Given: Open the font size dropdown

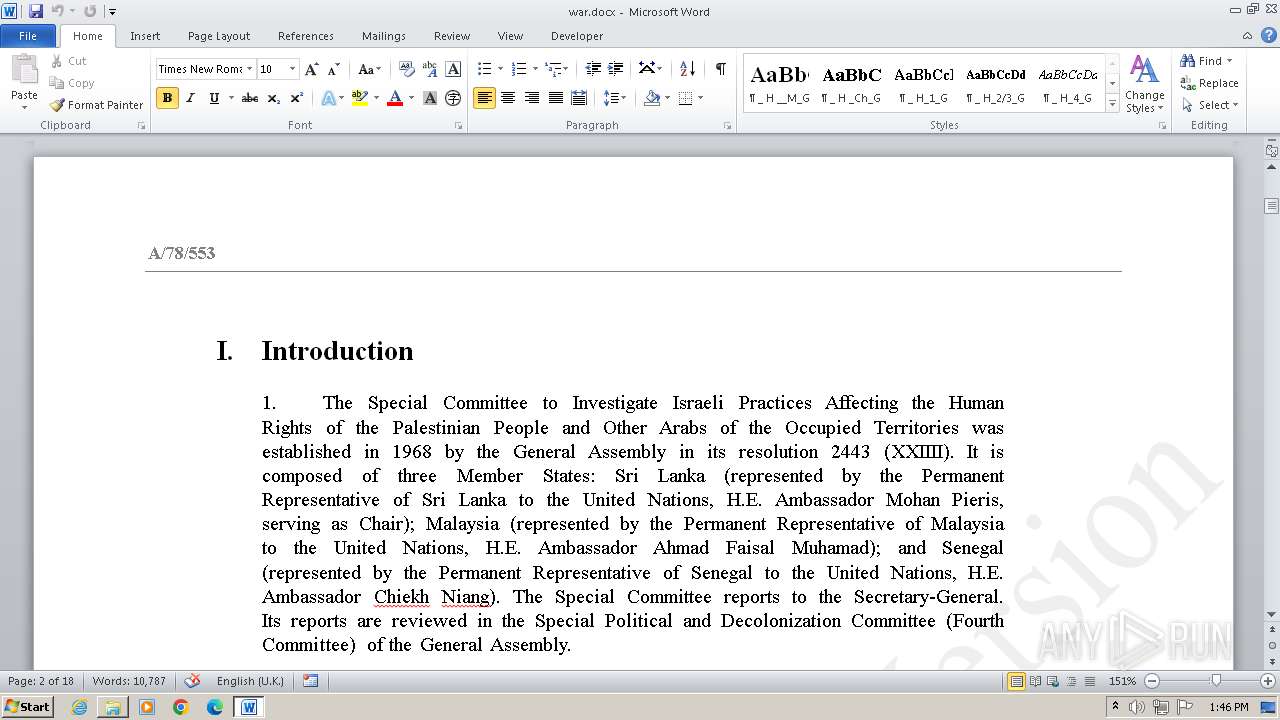Looking at the screenshot, I should tap(292, 69).
